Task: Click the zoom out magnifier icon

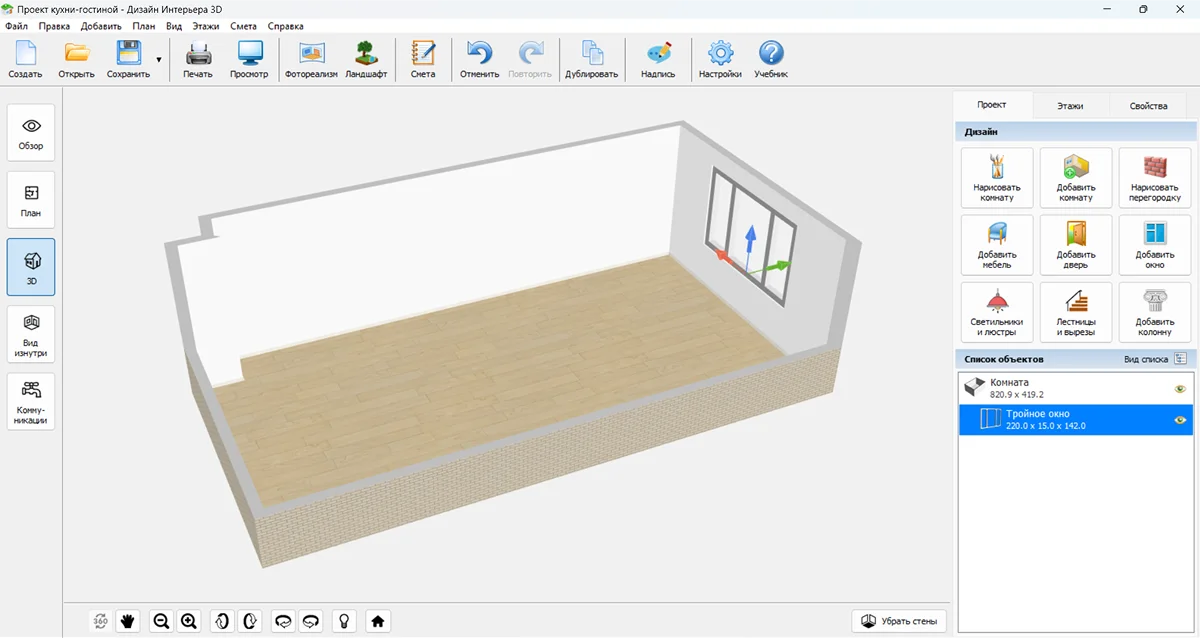Action: pos(160,621)
